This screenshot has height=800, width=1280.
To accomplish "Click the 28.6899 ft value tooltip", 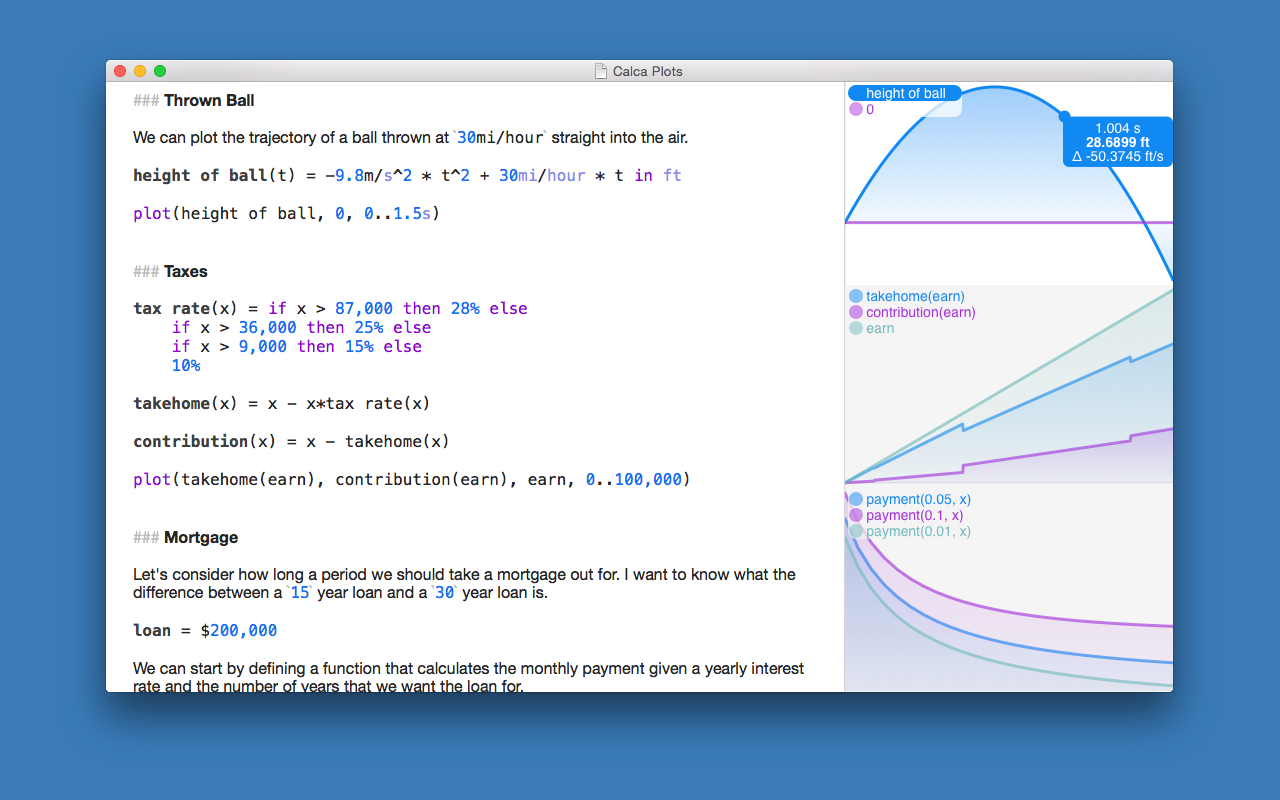I will (x=1117, y=142).
